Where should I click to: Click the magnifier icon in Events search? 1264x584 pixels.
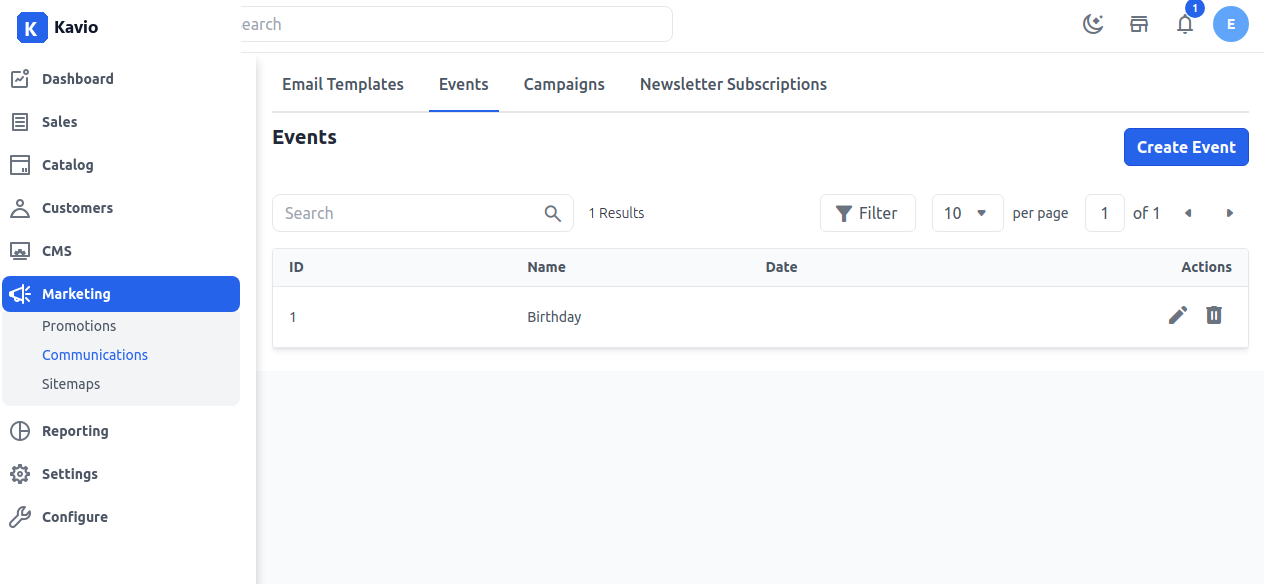pos(553,213)
